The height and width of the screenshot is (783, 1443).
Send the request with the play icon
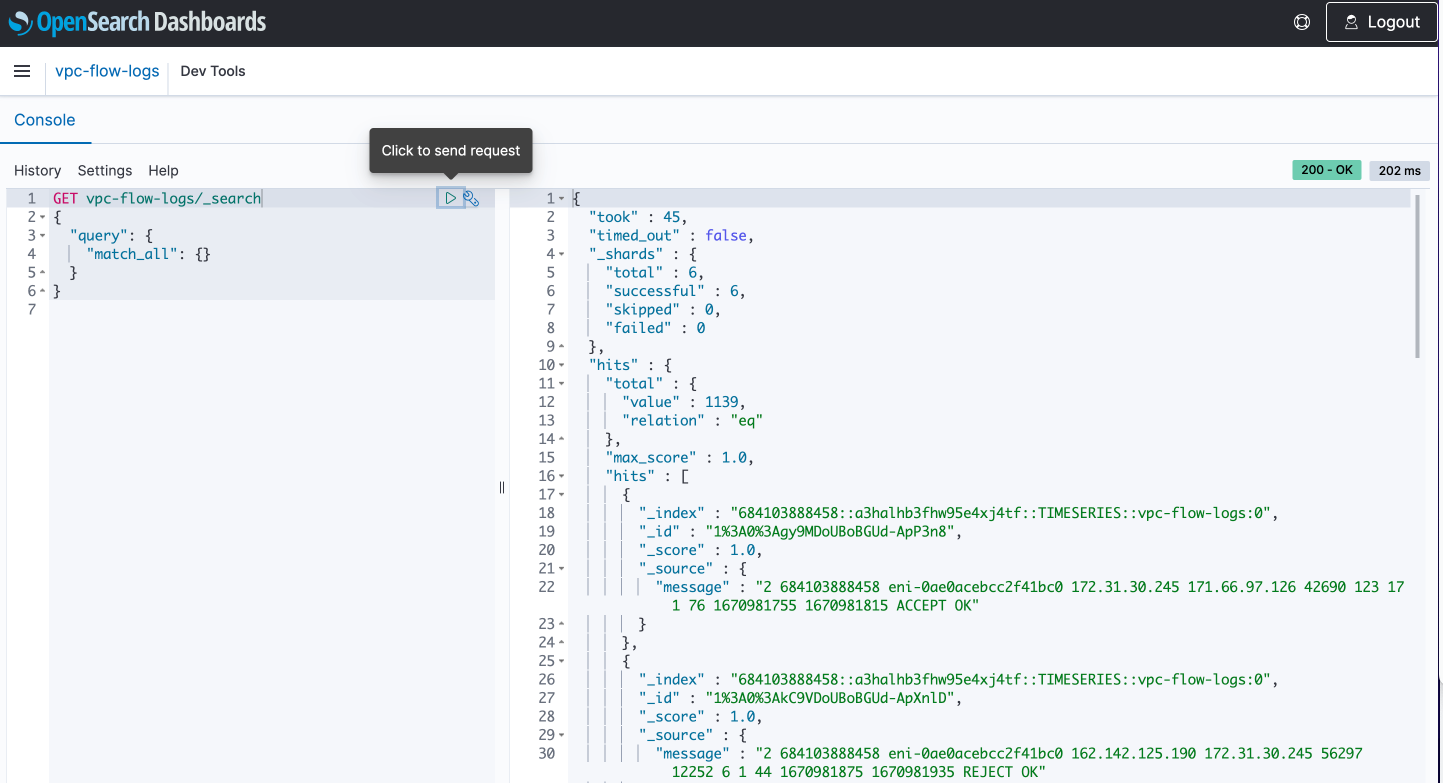click(x=451, y=198)
